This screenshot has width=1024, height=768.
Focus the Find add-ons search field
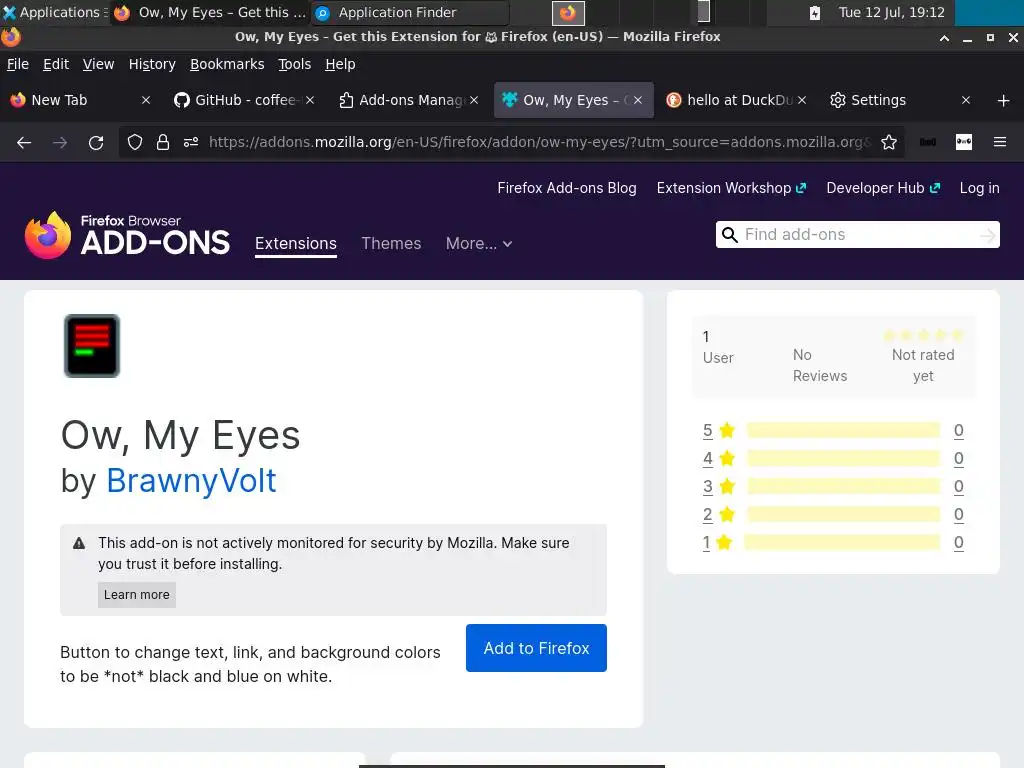[857, 235]
